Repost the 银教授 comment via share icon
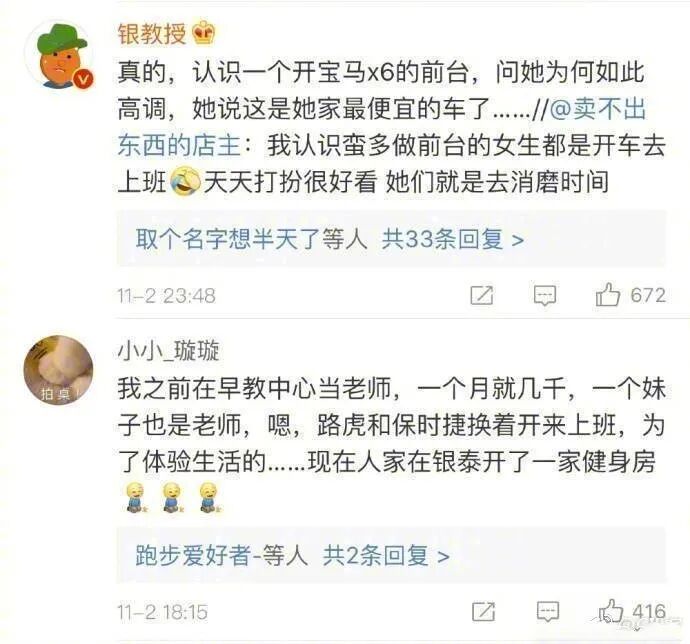 (x=481, y=295)
